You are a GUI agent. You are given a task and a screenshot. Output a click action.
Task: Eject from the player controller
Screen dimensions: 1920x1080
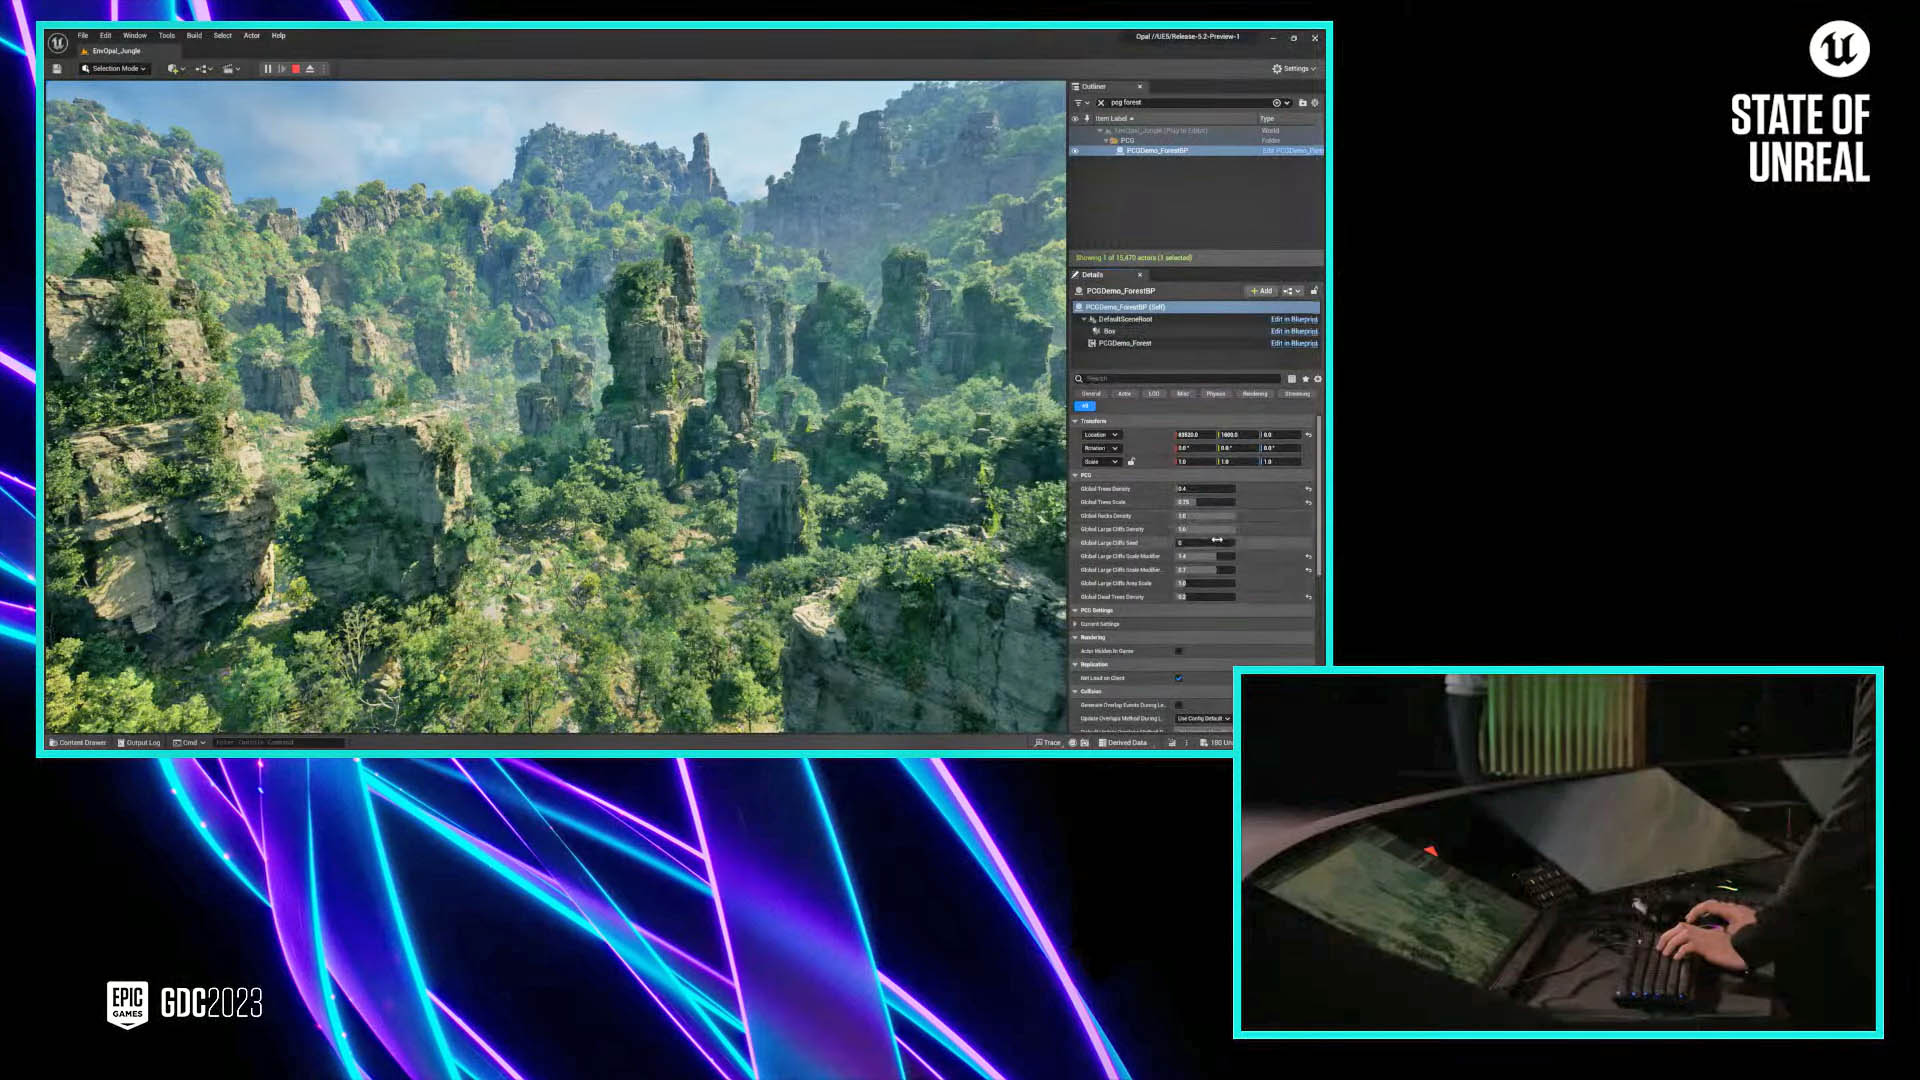coord(310,69)
